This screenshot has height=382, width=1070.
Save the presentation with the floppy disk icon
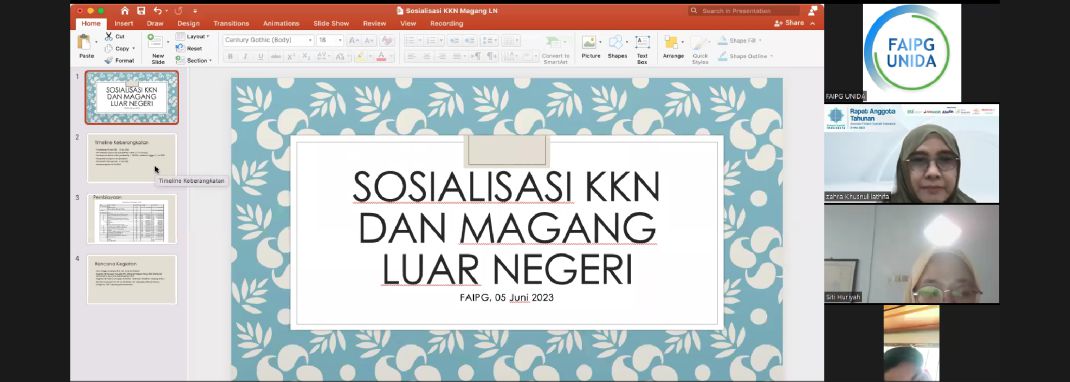point(141,11)
